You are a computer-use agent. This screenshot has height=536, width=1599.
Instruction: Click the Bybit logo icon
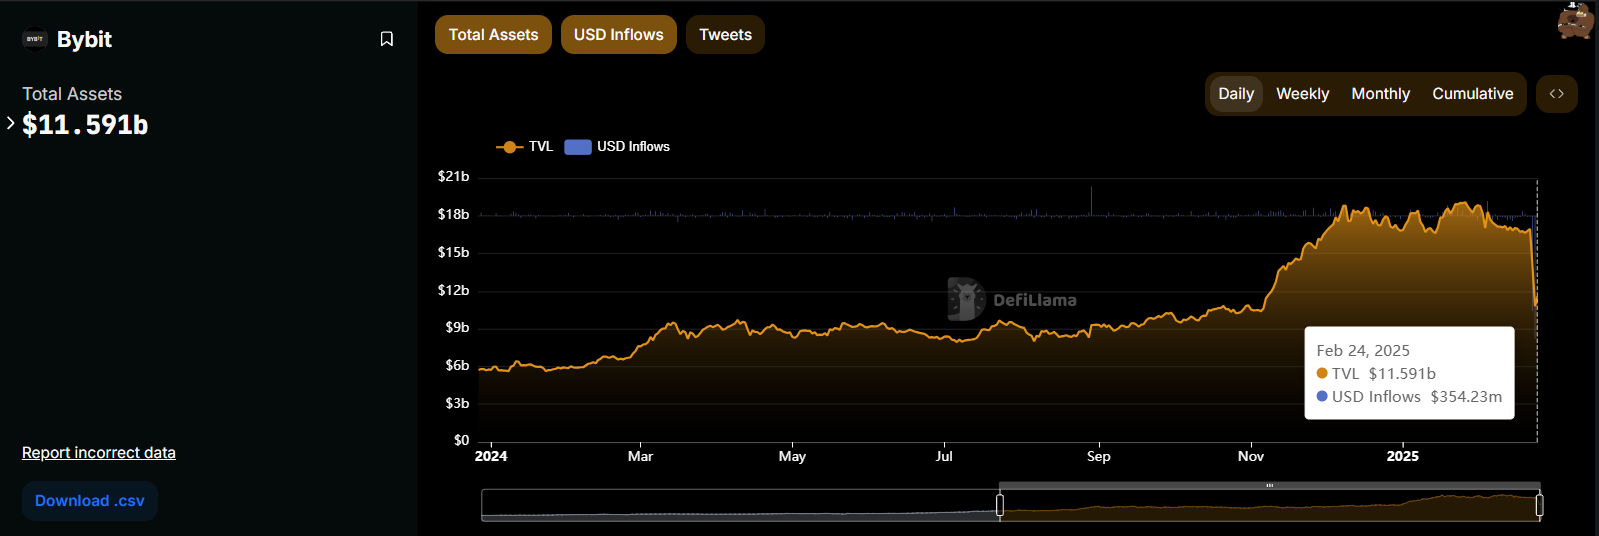tap(35, 39)
